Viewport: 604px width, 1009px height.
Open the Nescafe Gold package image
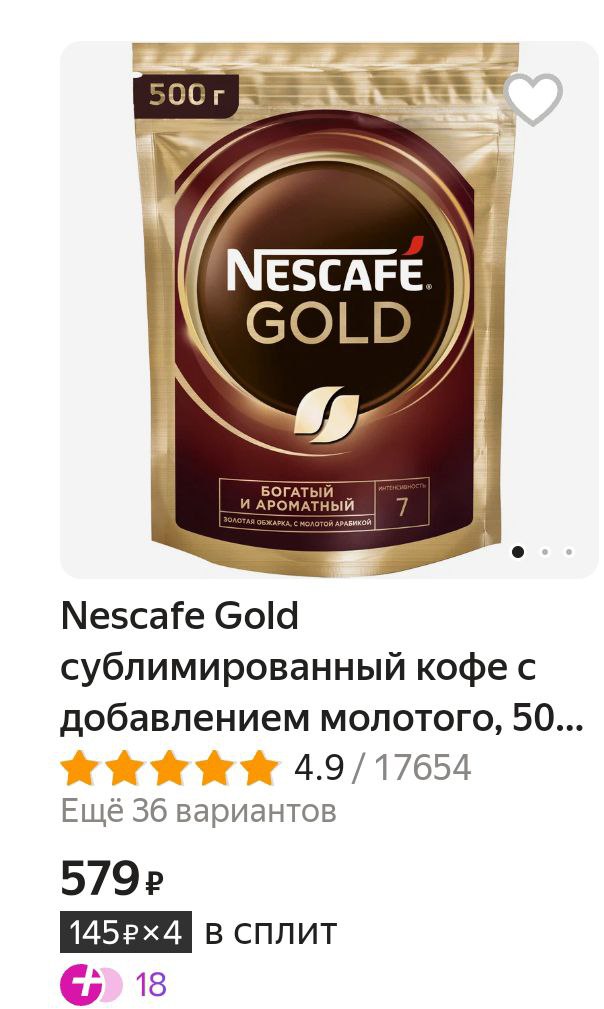point(329,310)
